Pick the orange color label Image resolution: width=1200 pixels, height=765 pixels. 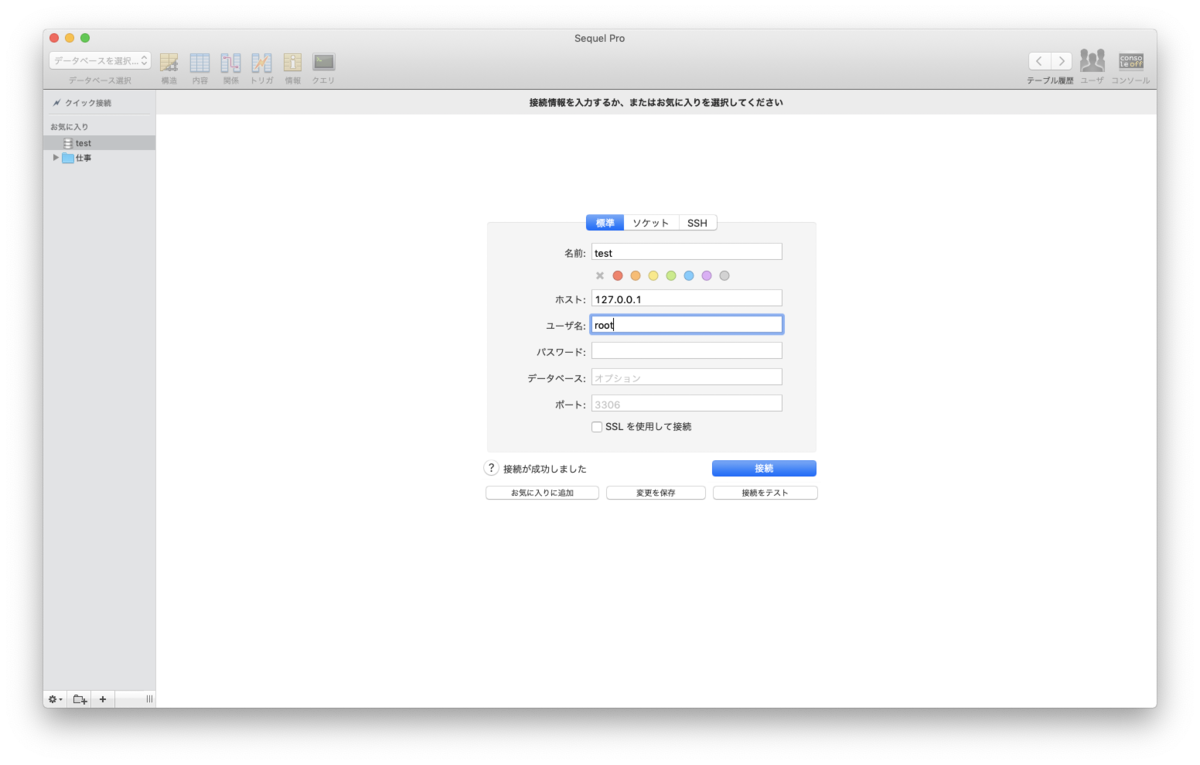click(x=635, y=276)
